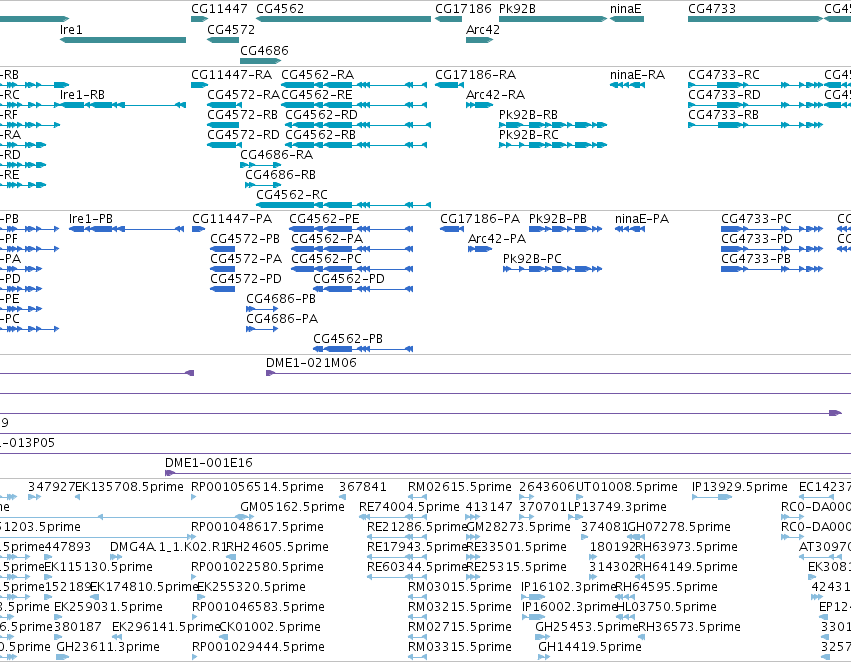Click the CG4686-RB transcript label
Screen dimensions: 851x662
(x=281, y=175)
